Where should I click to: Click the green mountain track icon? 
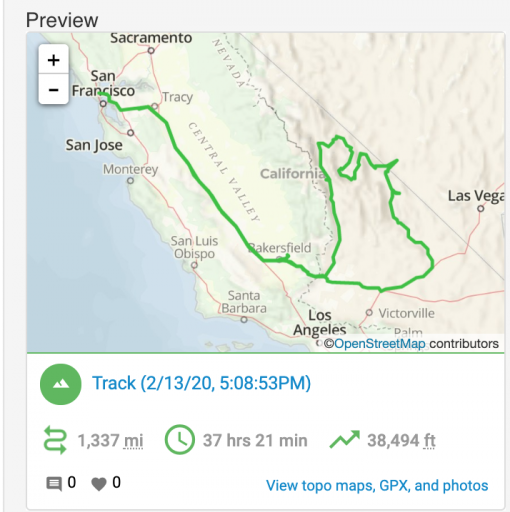tap(61, 384)
